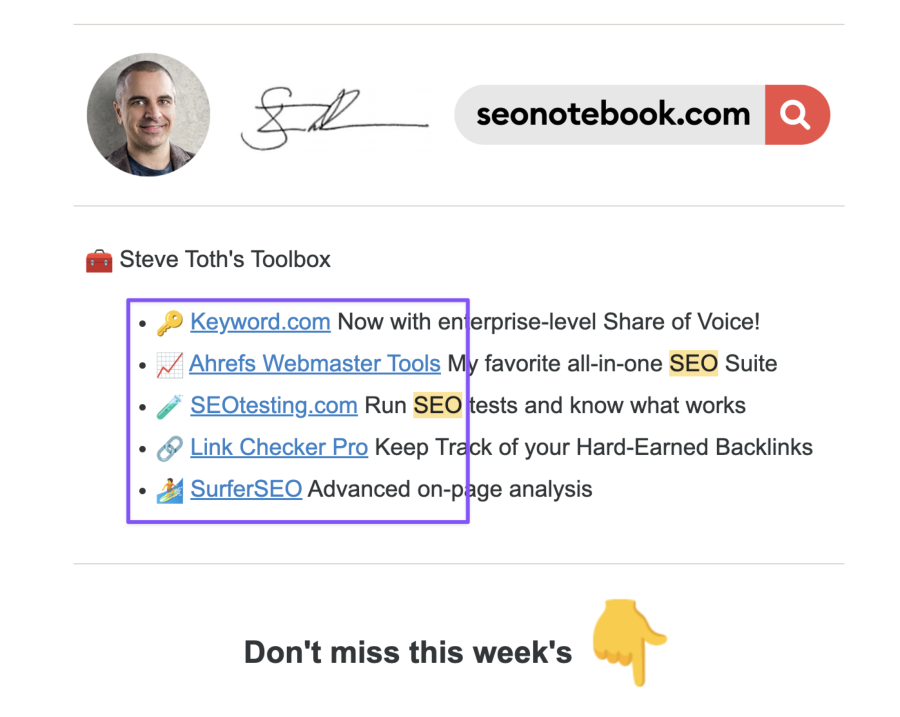
Task: Click the key emoji beside Keyword.com
Action: pyautogui.click(x=170, y=323)
